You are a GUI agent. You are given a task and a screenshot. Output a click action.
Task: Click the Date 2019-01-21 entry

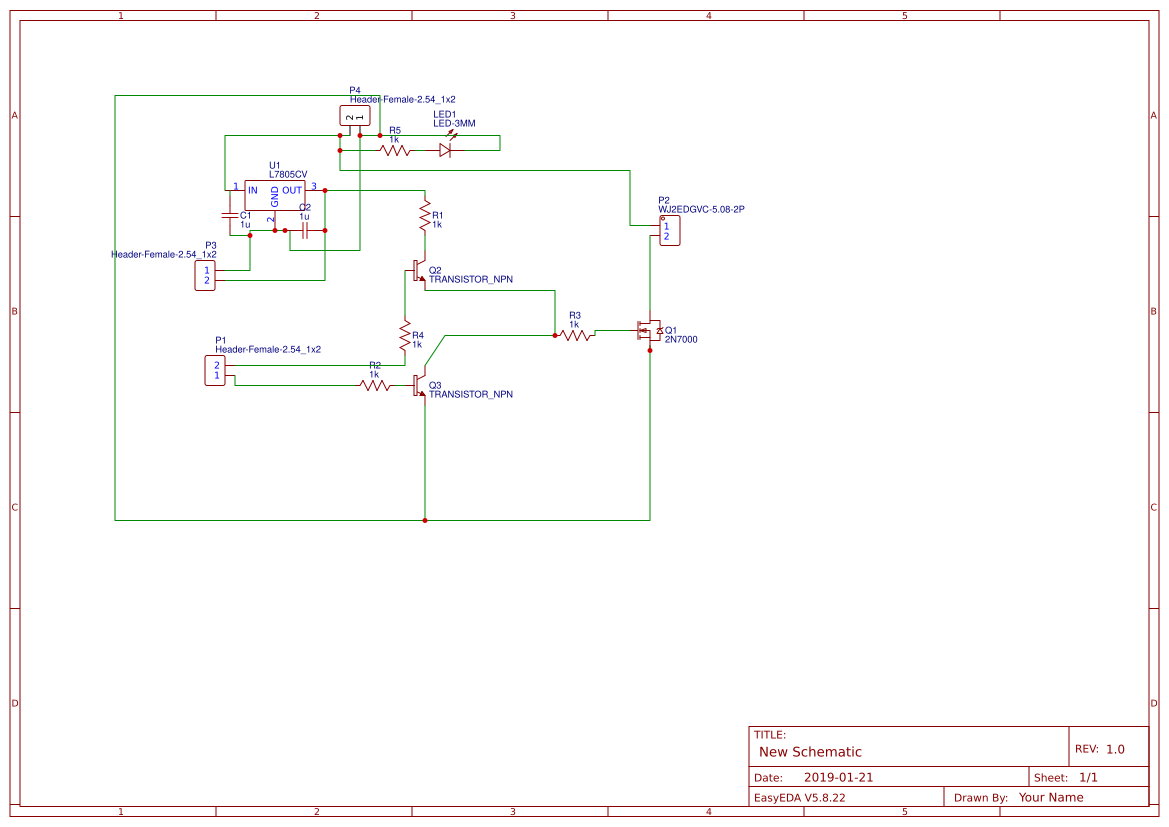pos(840,776)
